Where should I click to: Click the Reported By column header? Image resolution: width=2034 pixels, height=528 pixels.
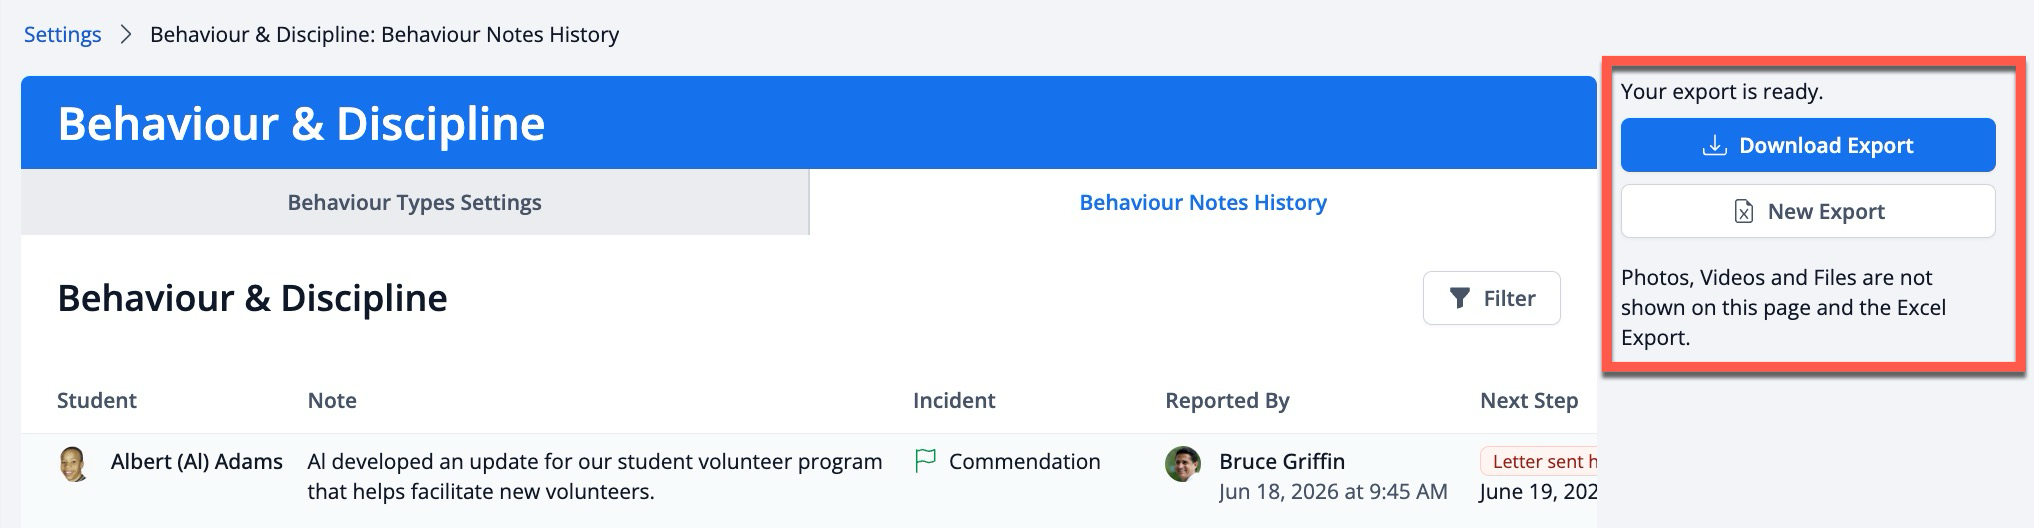click(x=1227, y=401)
